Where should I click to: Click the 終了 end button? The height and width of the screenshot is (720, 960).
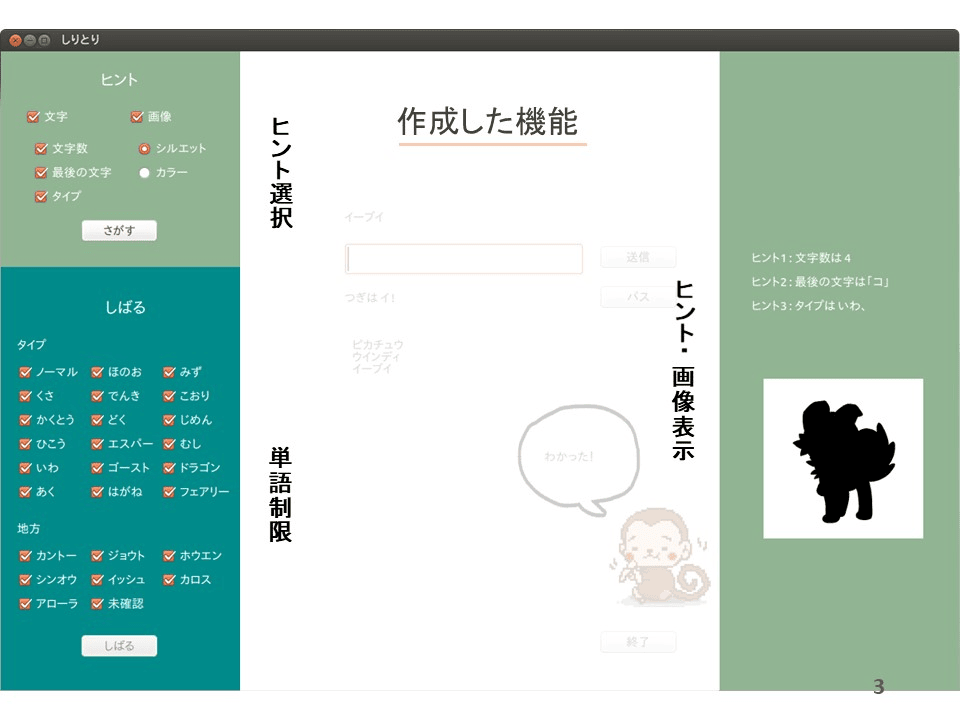(x=638, y=642)
